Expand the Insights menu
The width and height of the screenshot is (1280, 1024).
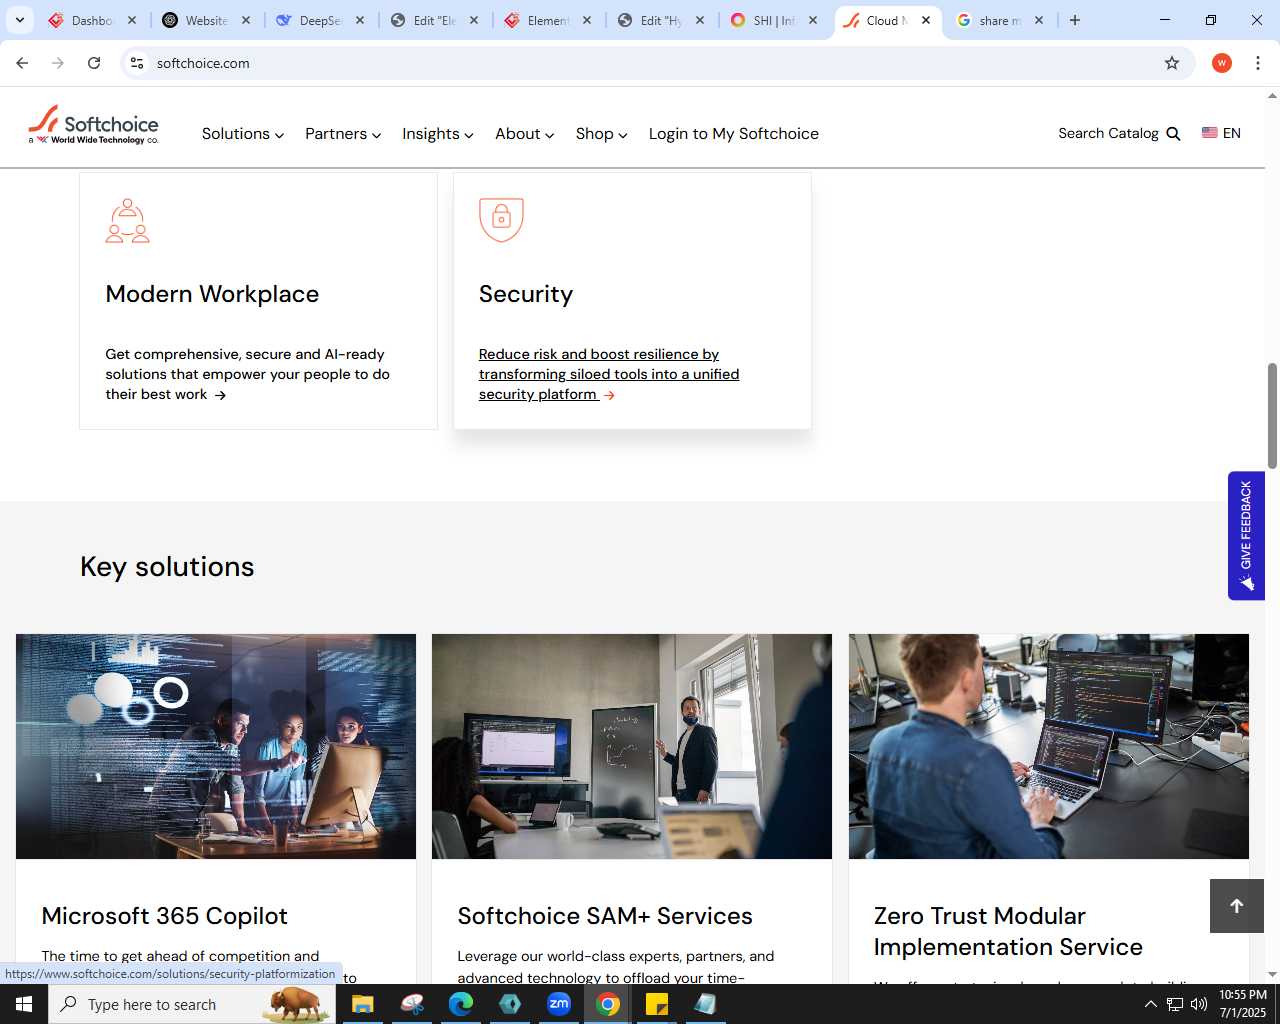pyautogui.click(x=437, y=134)
